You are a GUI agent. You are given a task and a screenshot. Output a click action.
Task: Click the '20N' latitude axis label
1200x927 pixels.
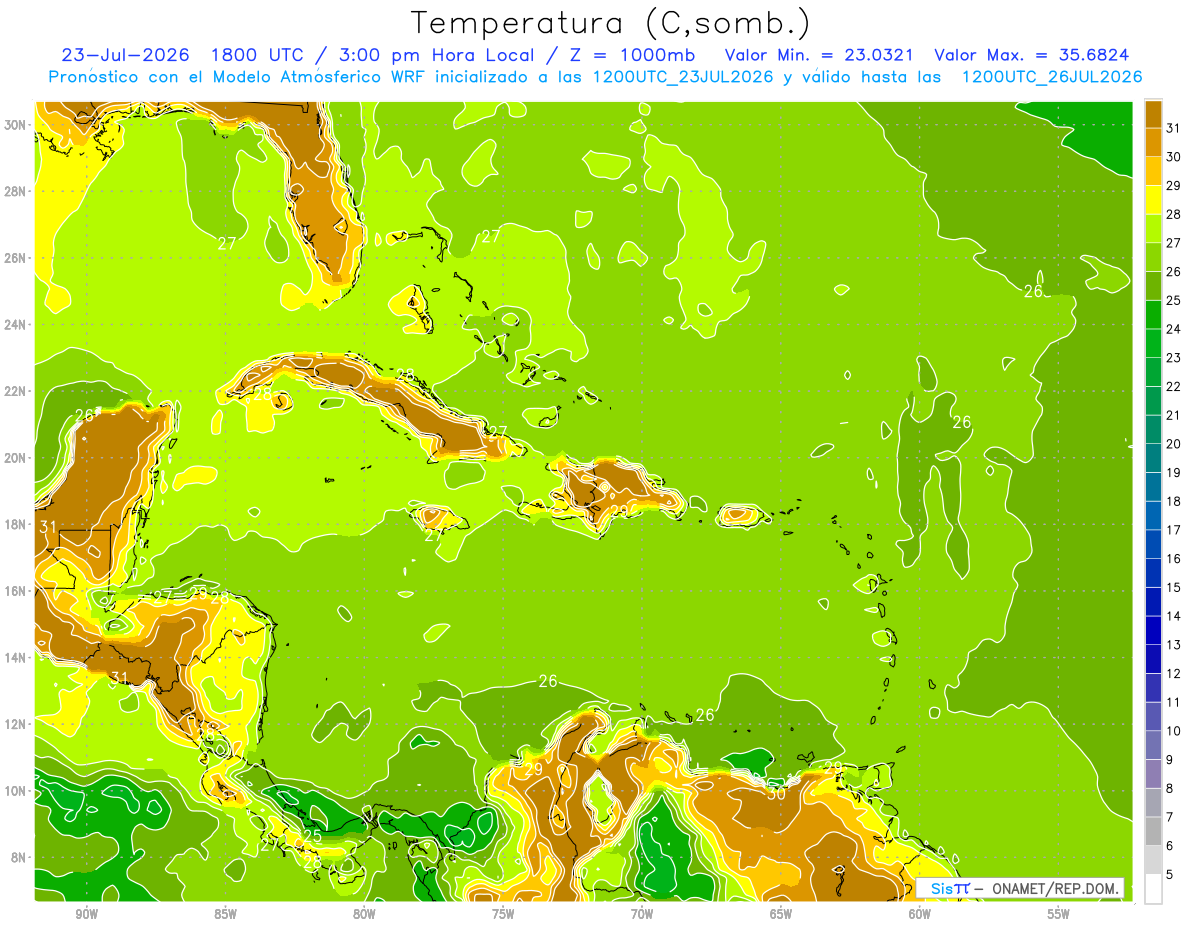coord(15,458)
